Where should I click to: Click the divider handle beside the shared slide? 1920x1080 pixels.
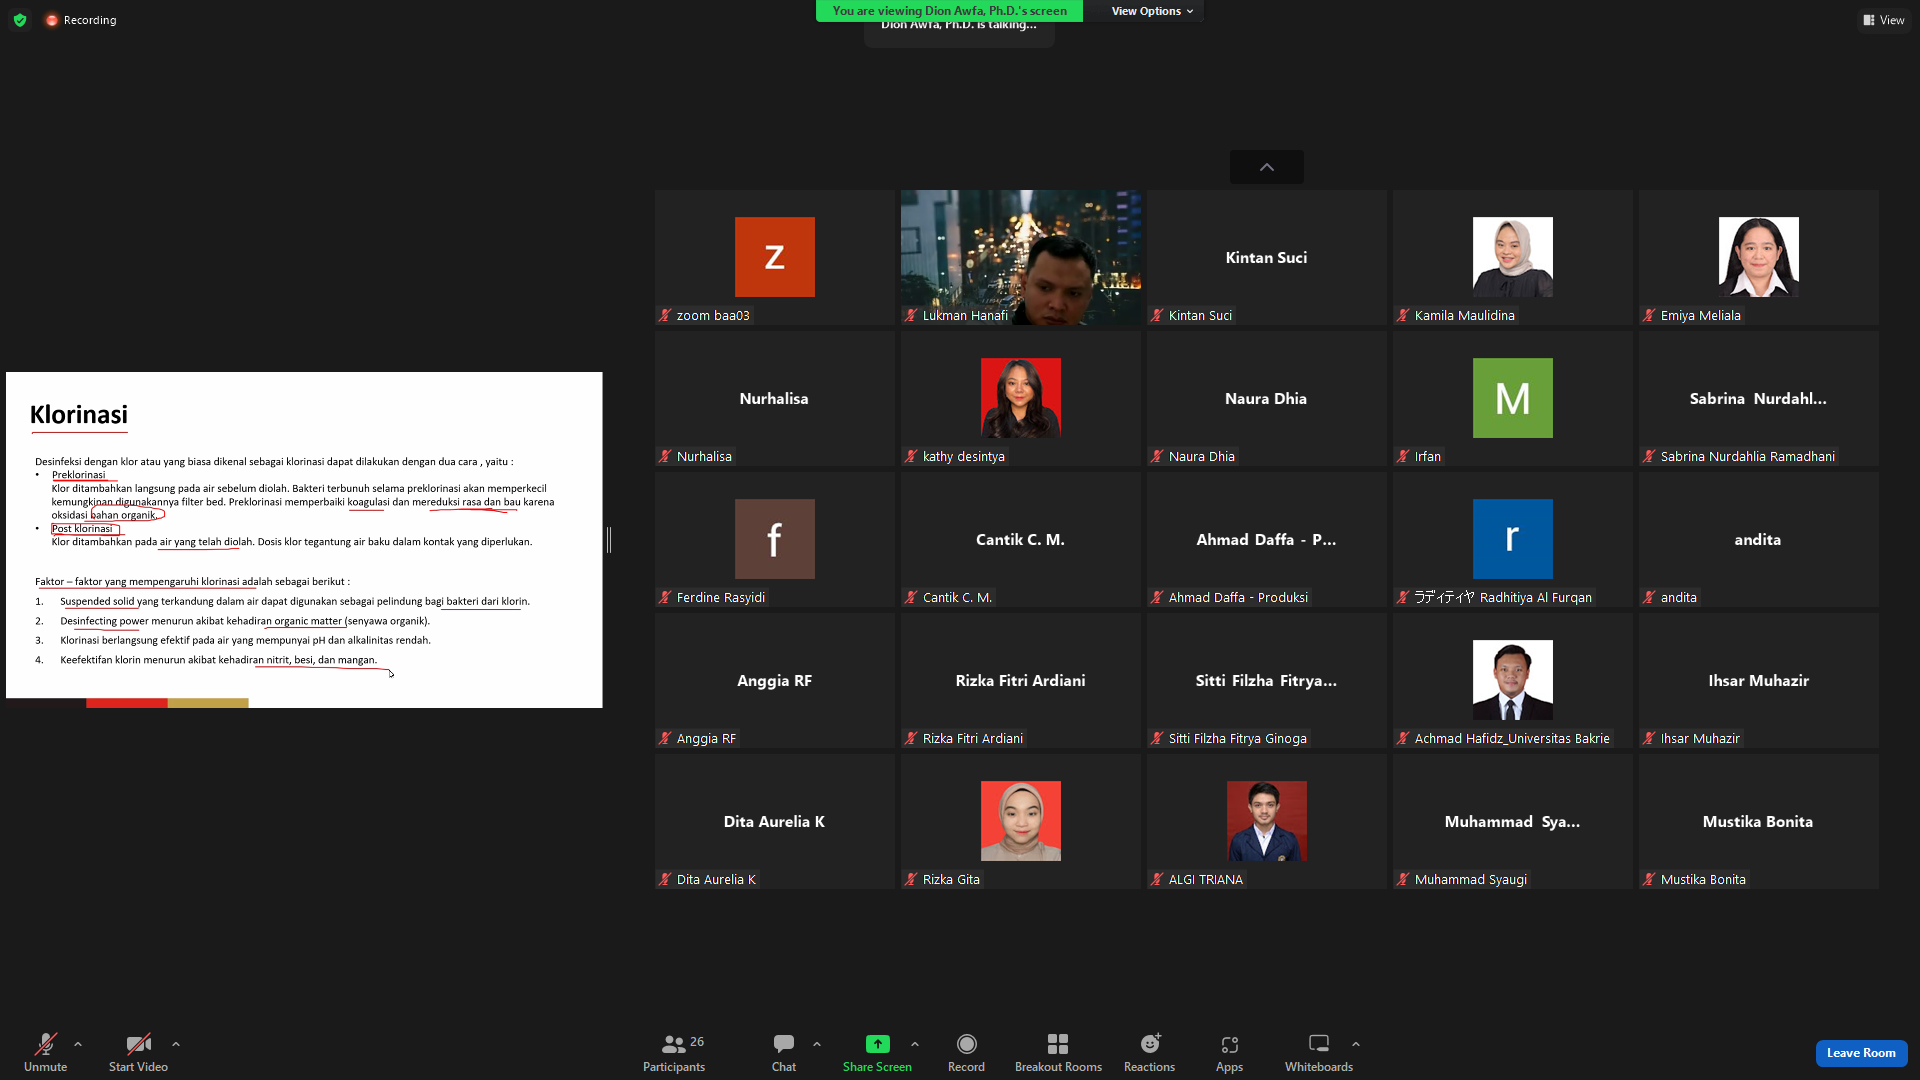609,540
